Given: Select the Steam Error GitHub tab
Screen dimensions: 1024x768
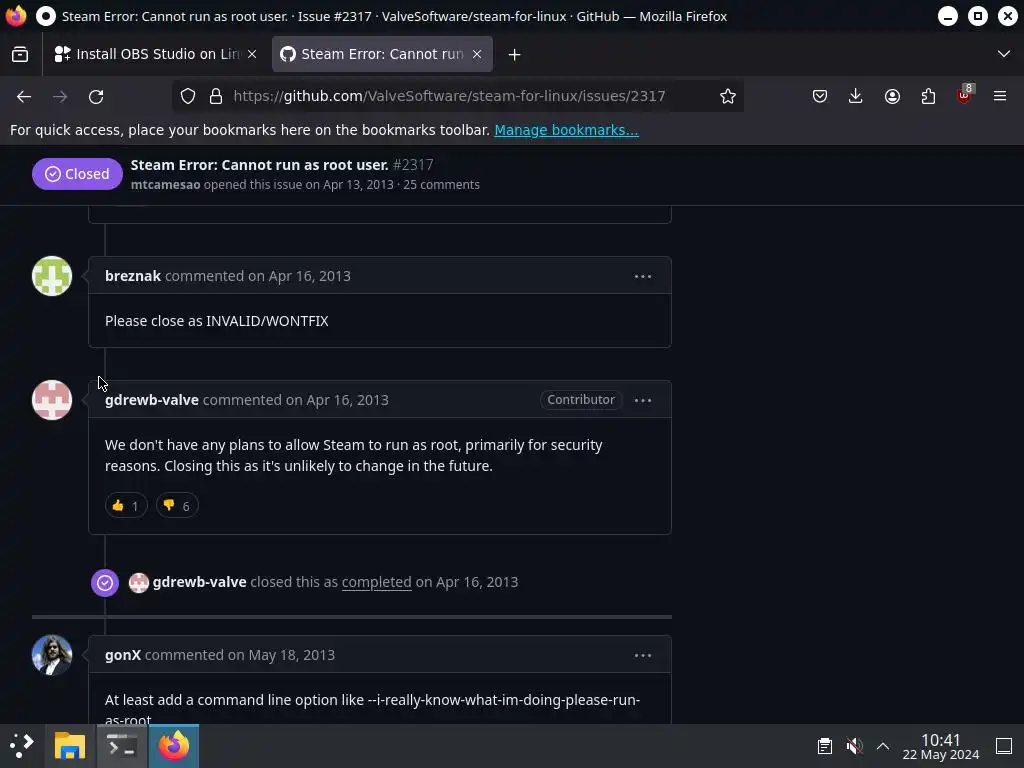Looking at the screenshot, I should [x=382, y=54].
